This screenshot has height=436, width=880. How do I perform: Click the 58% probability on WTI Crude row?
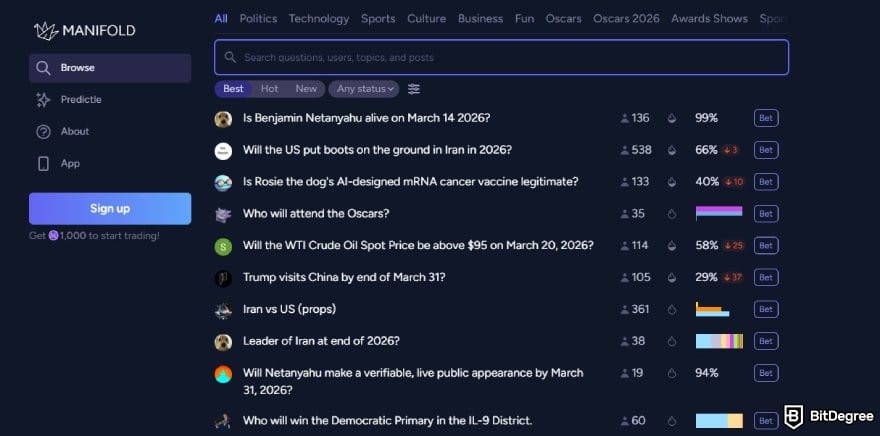coord(706,246)
